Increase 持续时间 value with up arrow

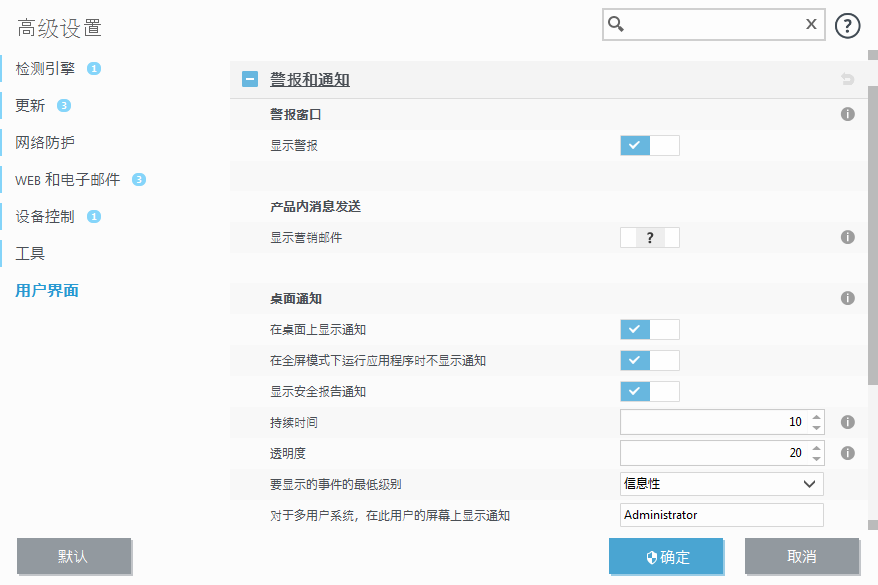(x=817, y=417)
